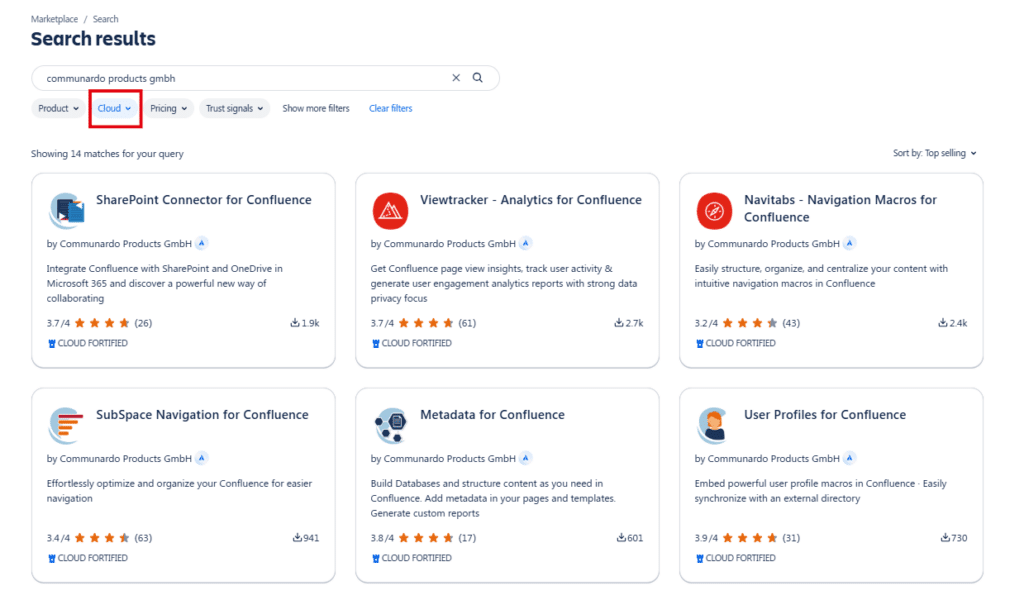The width and height of the screenshot is (1024, 600).
Task: Open Viewtracker - Analytics for Confluence title
Action: pos(531,200)
